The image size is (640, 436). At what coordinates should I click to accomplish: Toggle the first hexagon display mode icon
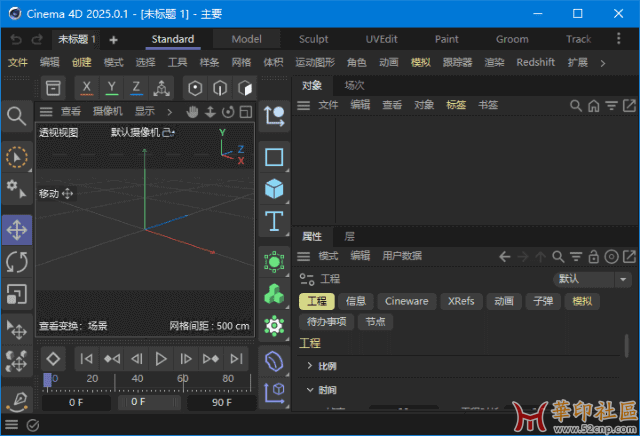tap(195, 88)
